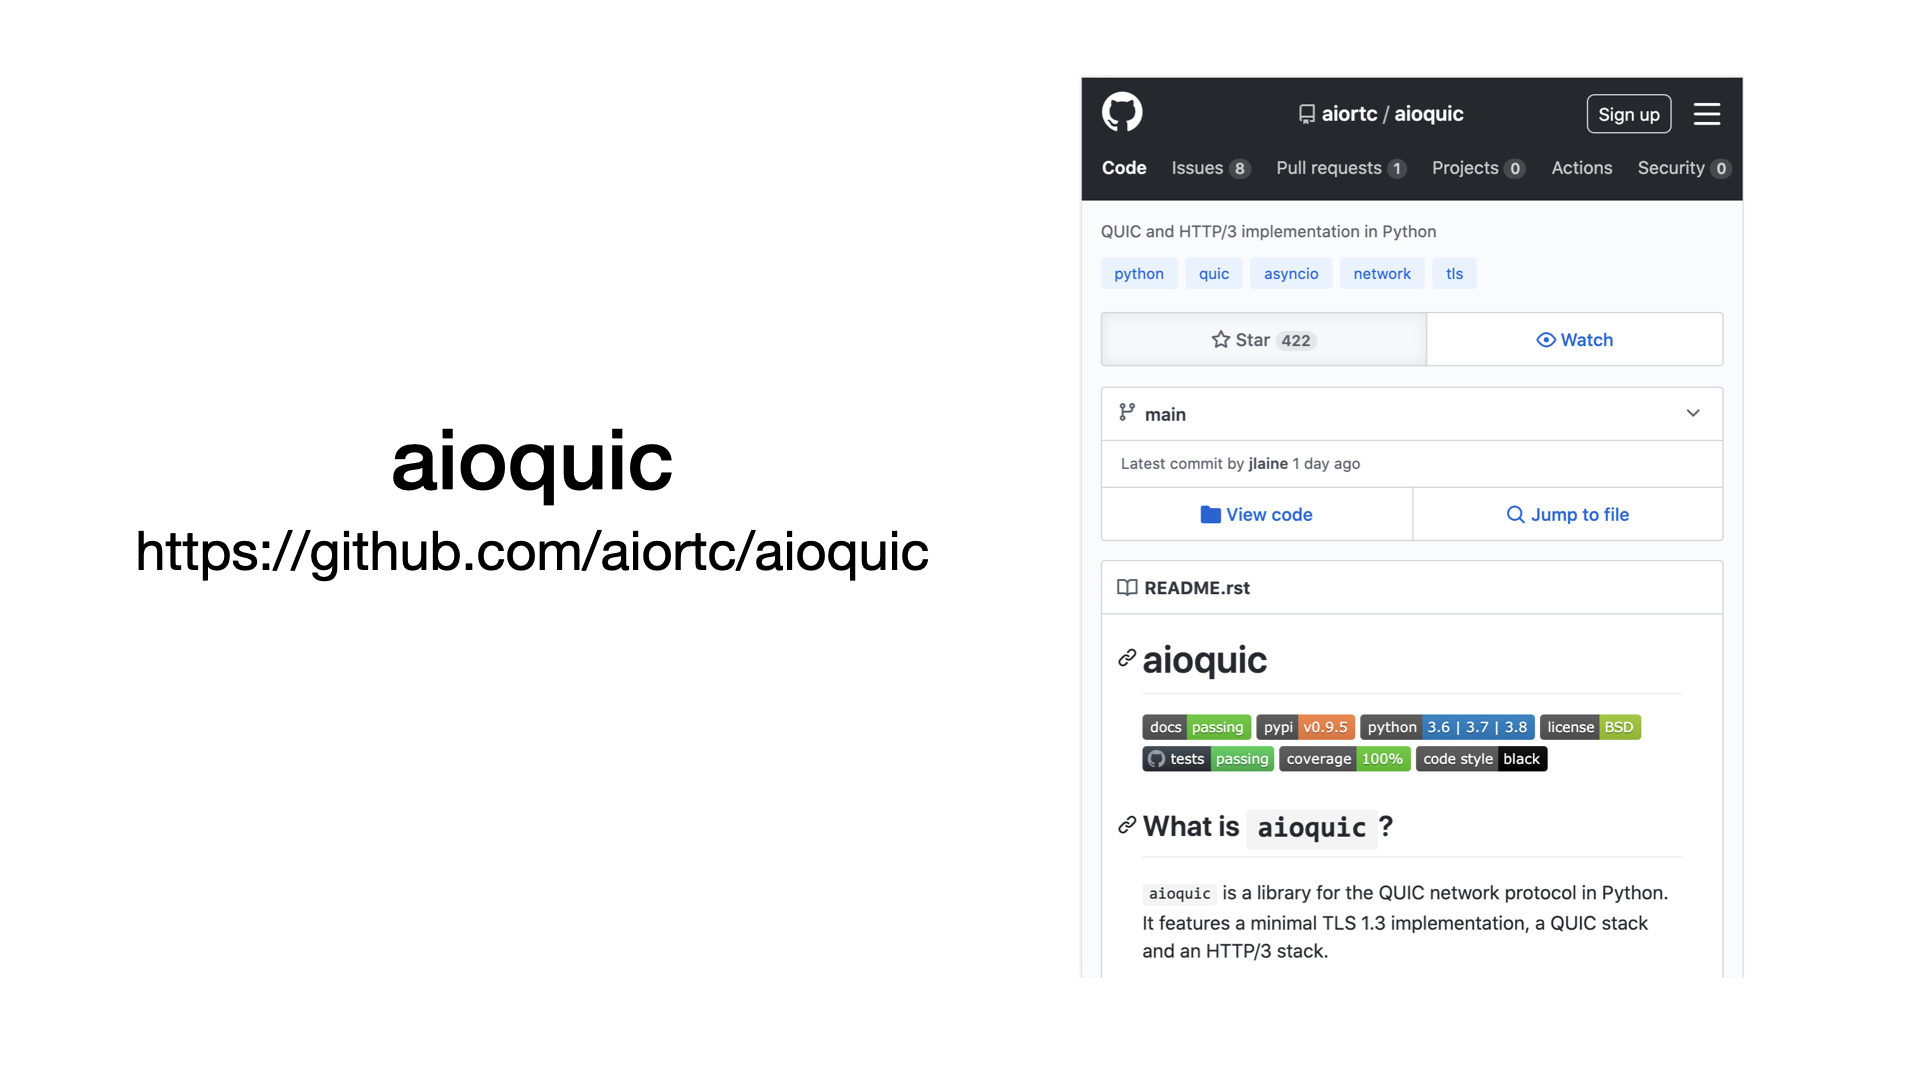Toggle the docs passing badge link
Image resolution: width=1920 pixels, height=1080 pixels.
[1196, 727]
